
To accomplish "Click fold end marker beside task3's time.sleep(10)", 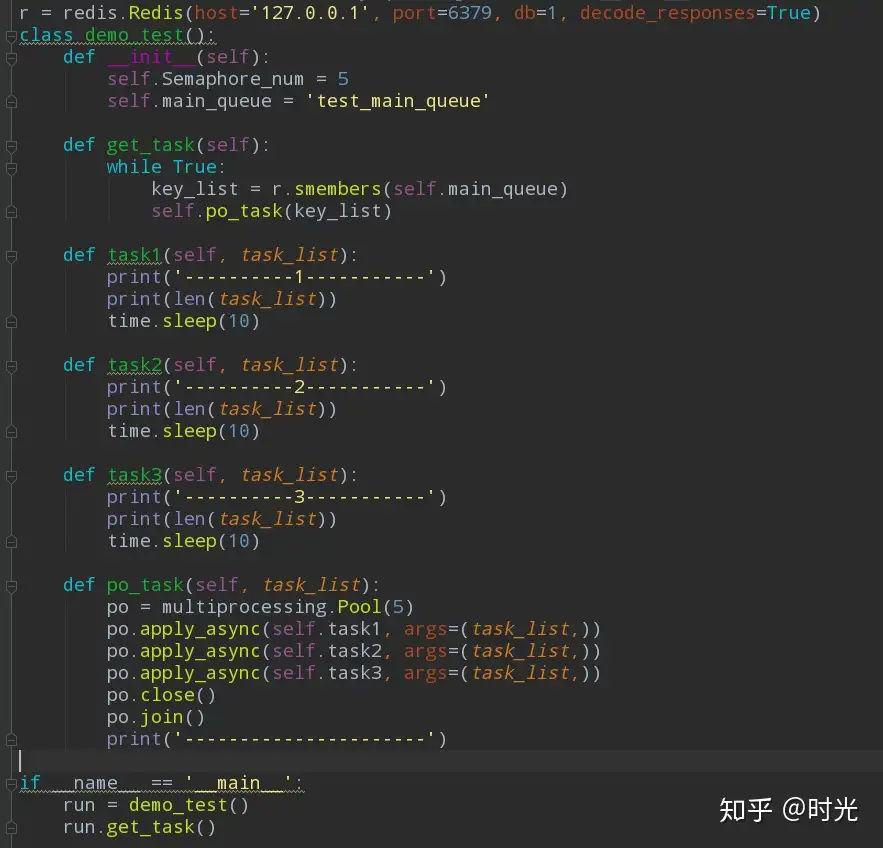I will pos(11,542).
